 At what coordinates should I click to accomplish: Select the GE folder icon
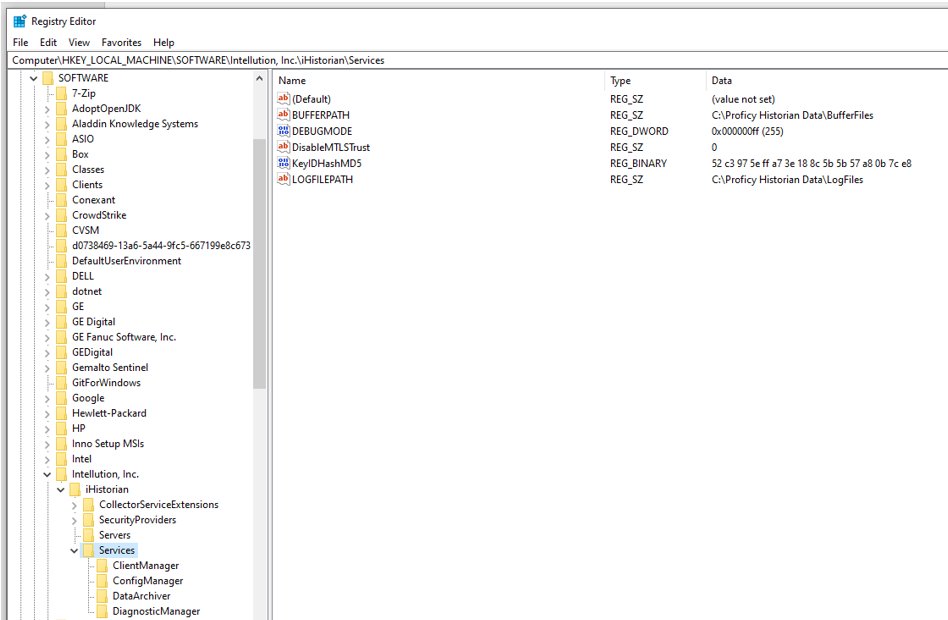(61, 307)
